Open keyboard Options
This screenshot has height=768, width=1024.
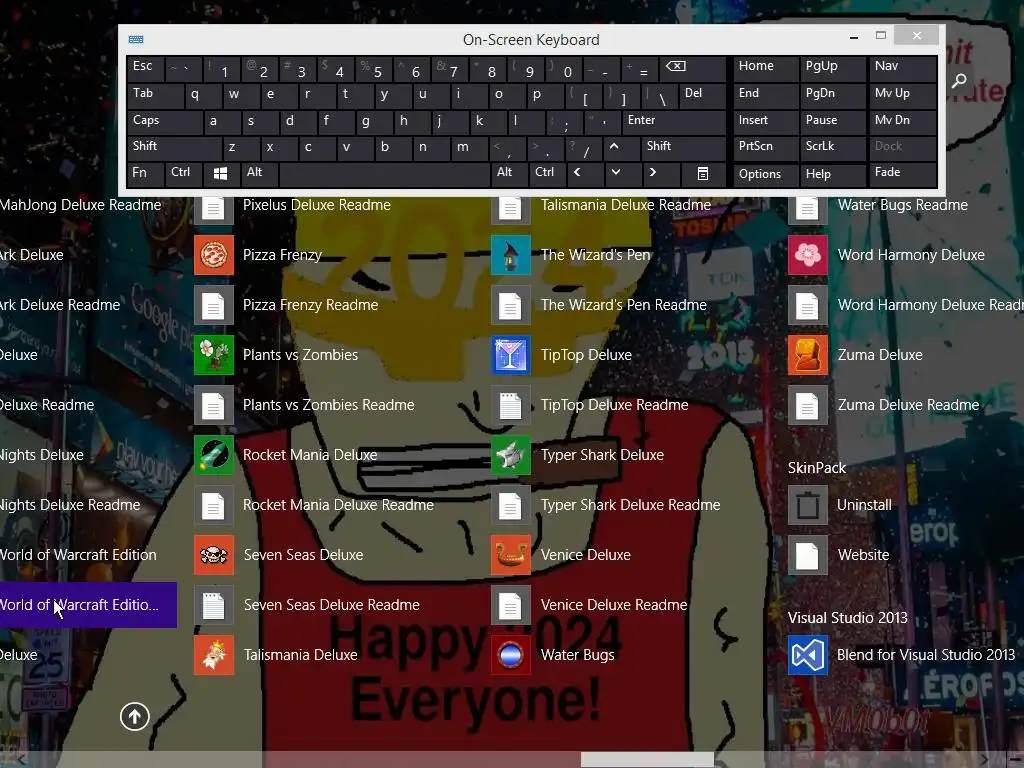(x=765, y=174)
